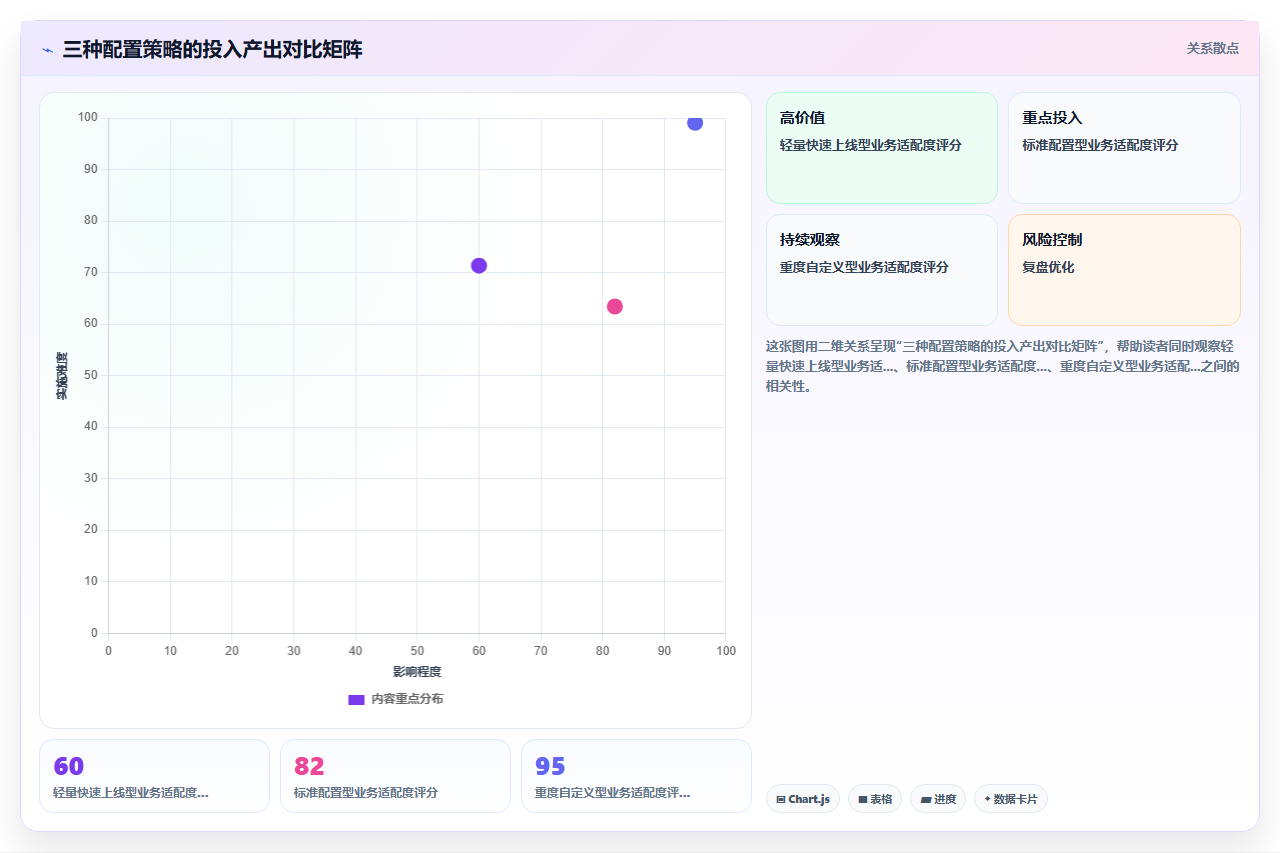Select the 数据卡片 tag chip
Screen dimensions: 1280x853
[1011, 799]
